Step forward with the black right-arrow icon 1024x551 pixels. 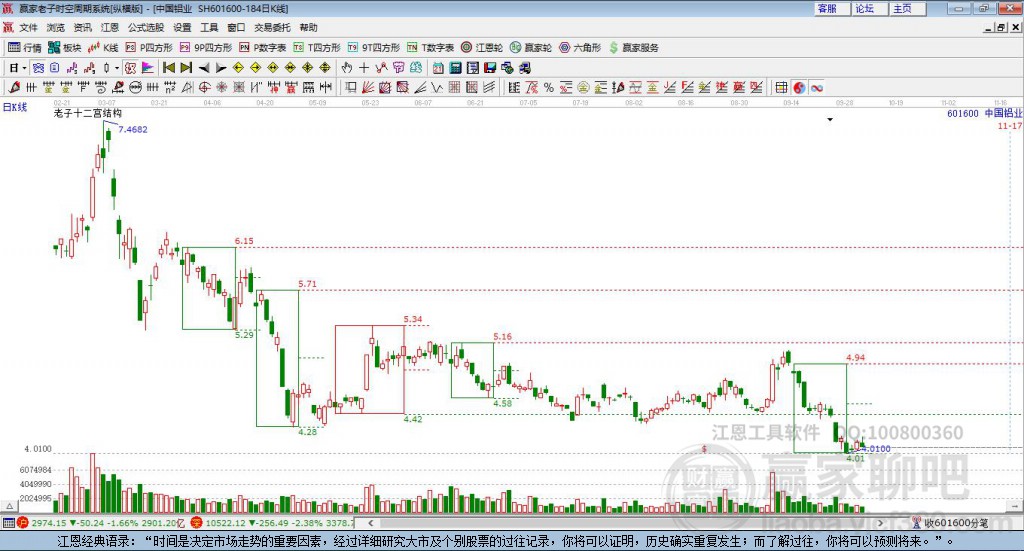221,68
